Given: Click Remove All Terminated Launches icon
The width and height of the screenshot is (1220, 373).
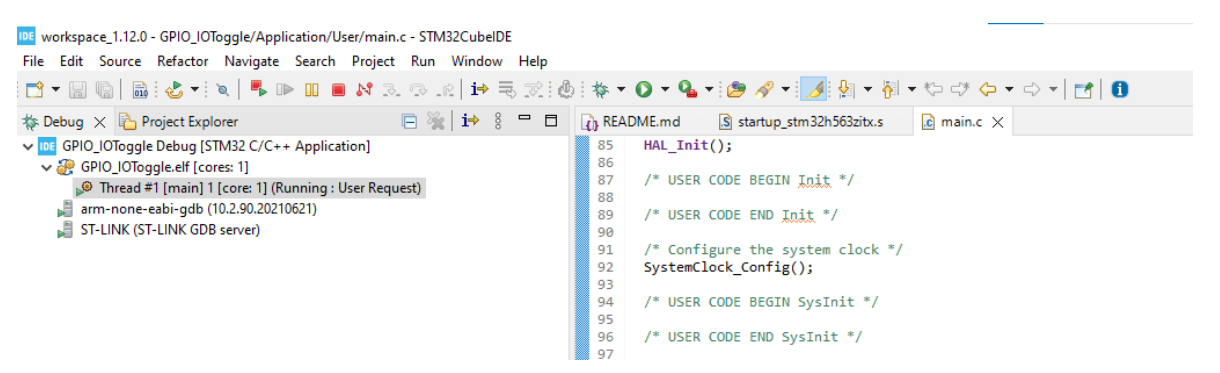Looking at the screenshot, I should coord(436,122).
